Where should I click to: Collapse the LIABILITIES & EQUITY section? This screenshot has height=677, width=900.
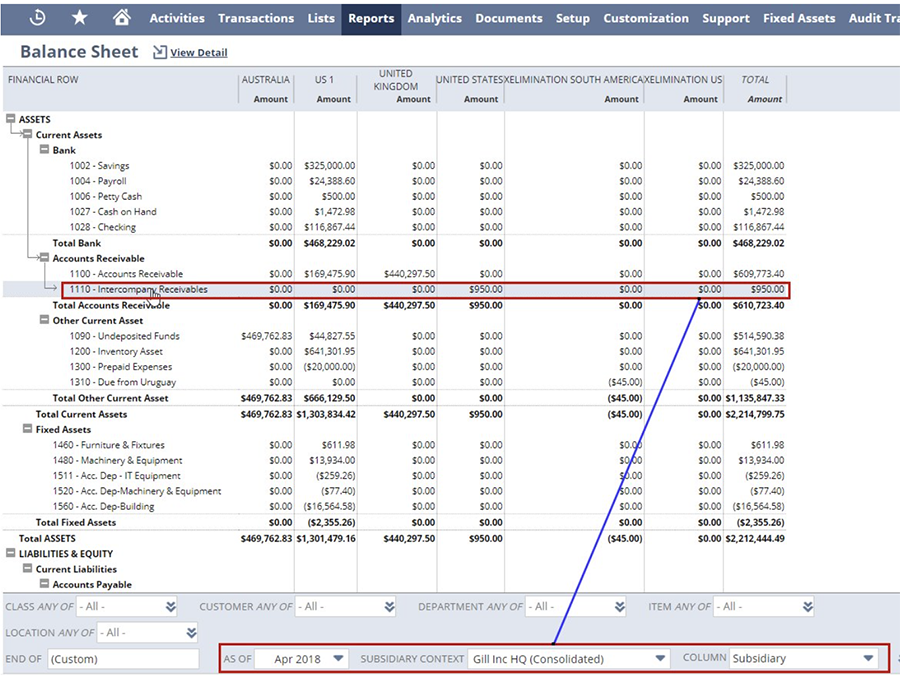click(x=11, y=553)
